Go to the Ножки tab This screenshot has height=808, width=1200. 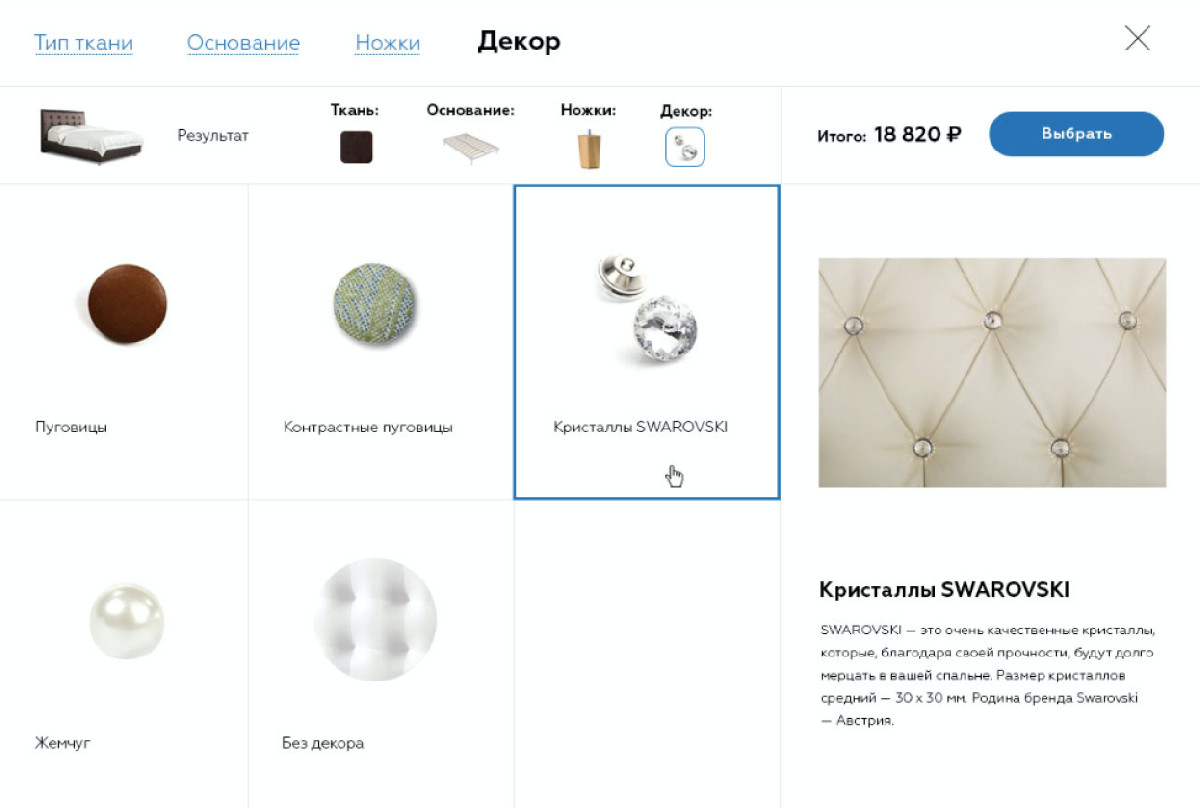(387, 43)
